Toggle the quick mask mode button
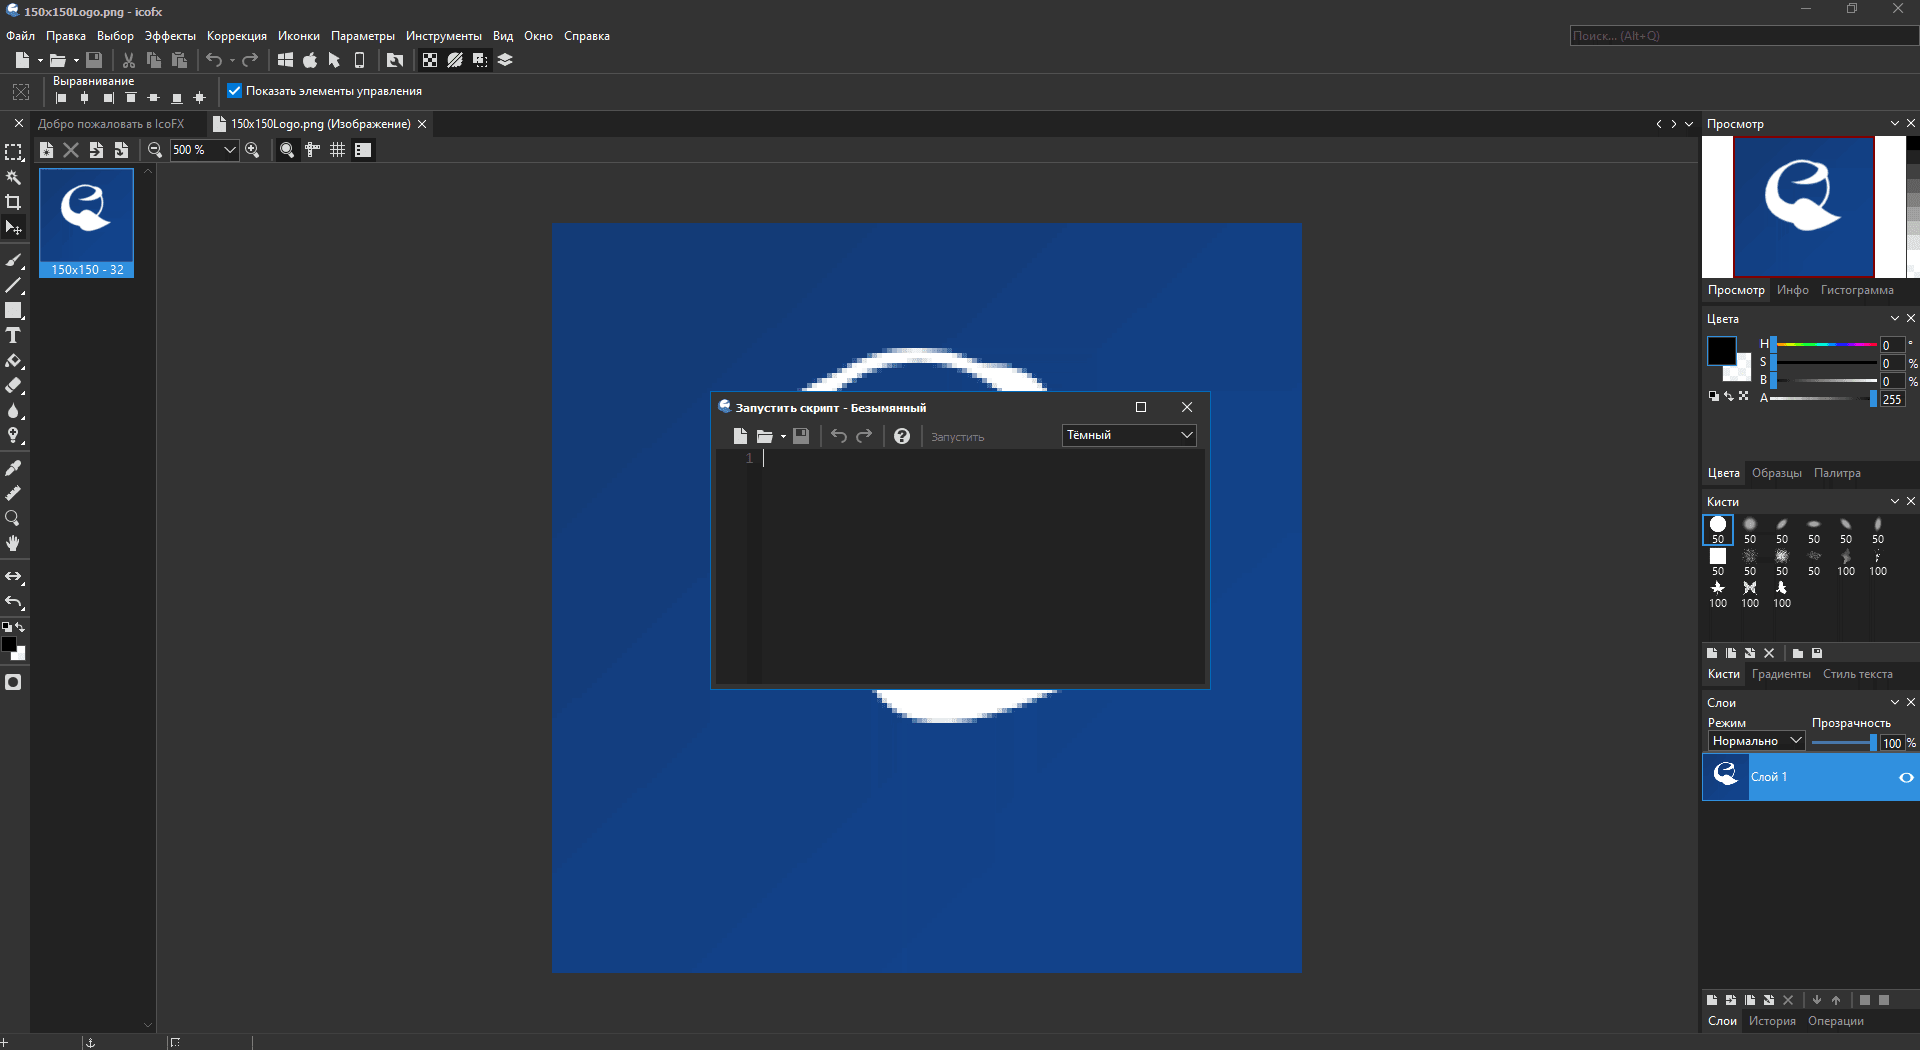 click(x=13, y=682)
